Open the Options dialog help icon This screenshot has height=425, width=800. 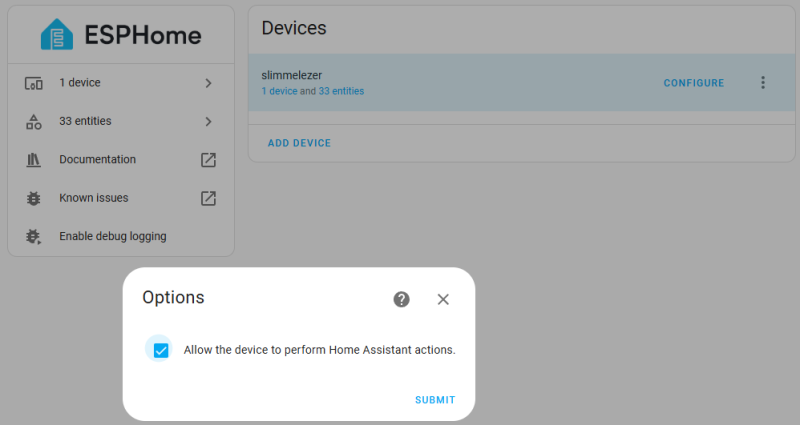click(x=402, y=299)
